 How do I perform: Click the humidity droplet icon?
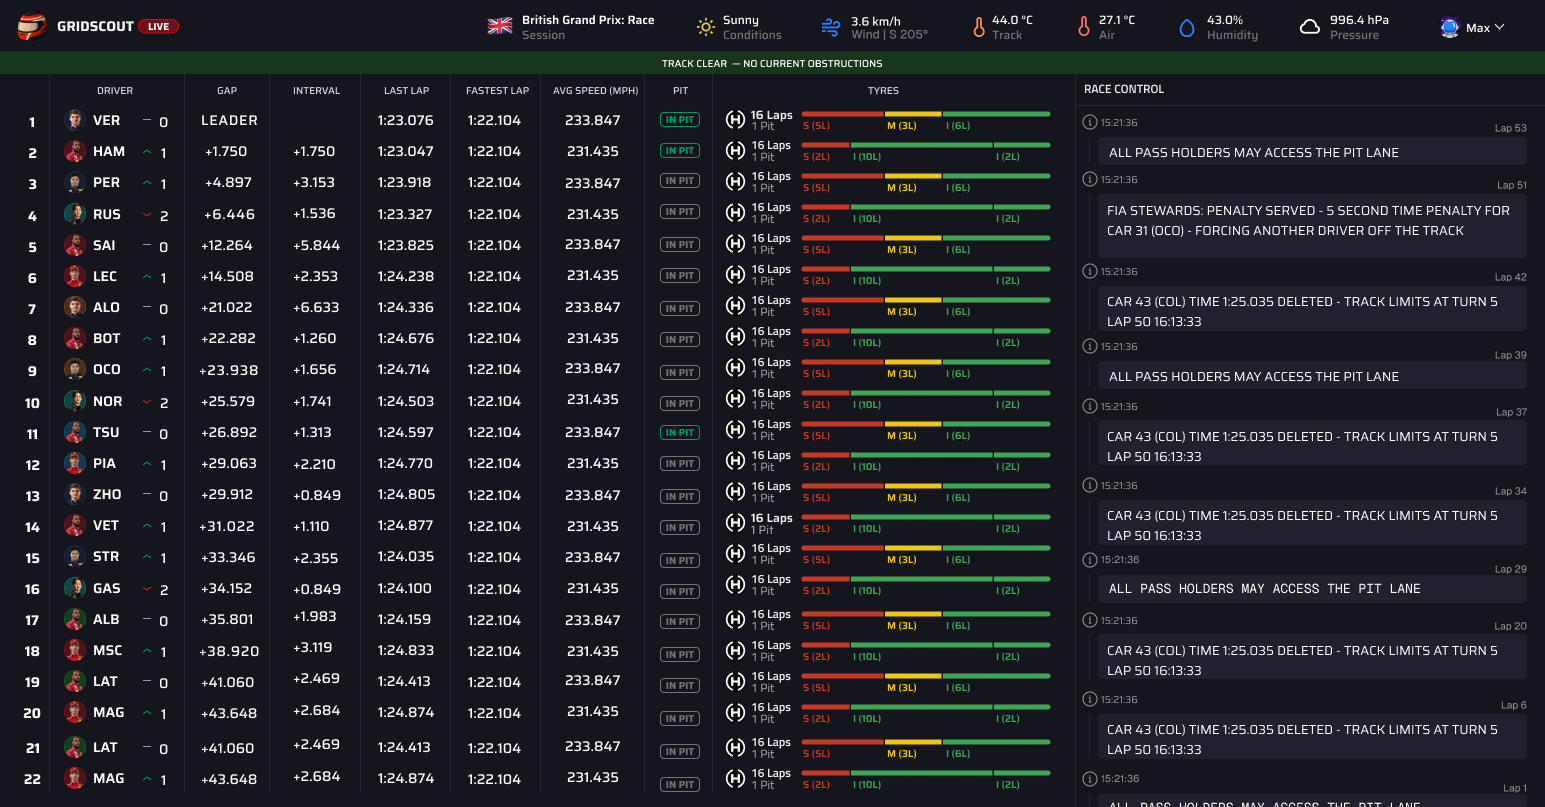click(1187, 26)
